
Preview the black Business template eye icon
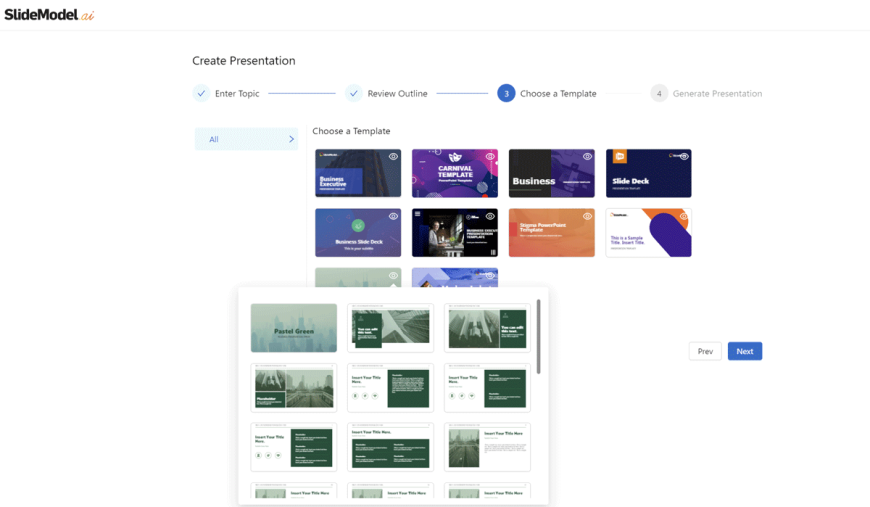click(587, 157)
